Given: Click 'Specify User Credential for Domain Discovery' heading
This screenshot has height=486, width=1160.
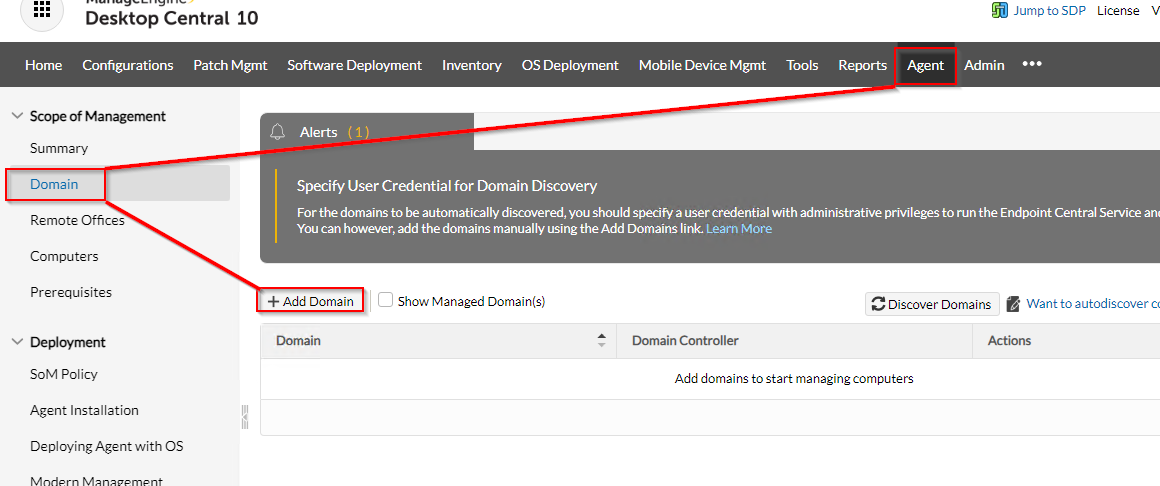Looking at the screenshot, I should click(447, 185).
